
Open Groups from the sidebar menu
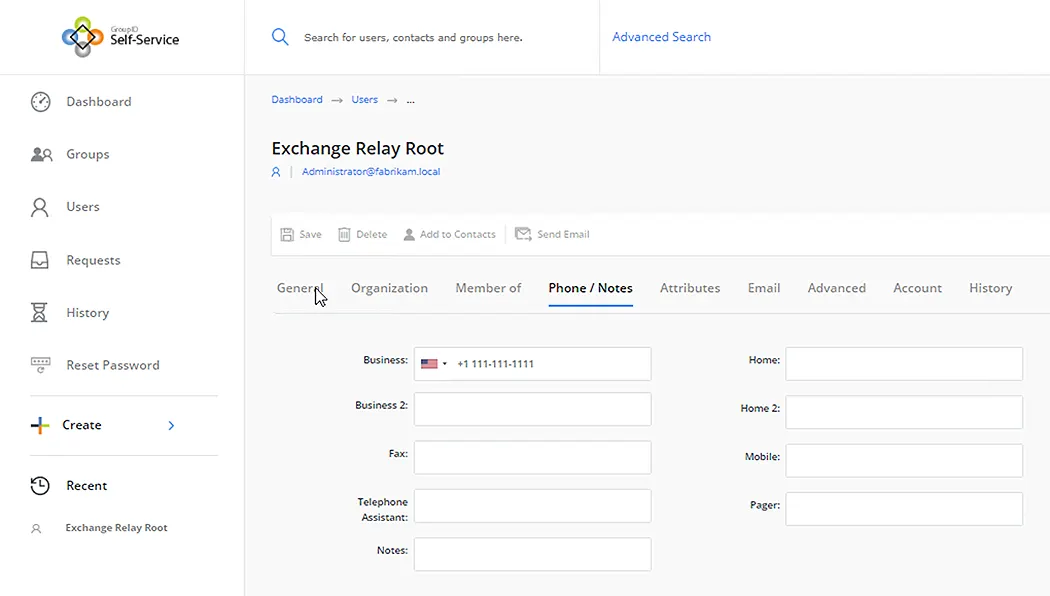pos(88,154)
